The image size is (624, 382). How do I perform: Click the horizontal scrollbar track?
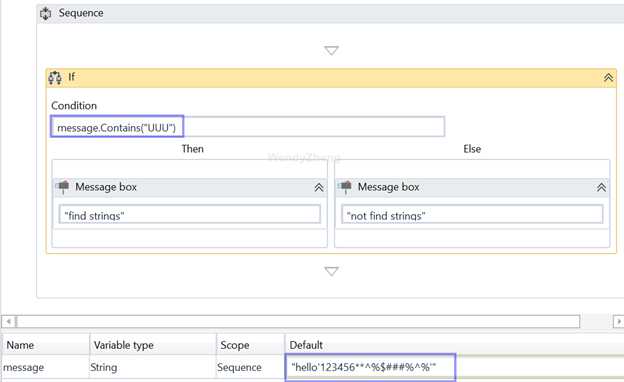pyautogui.click(x=298, y=321)
